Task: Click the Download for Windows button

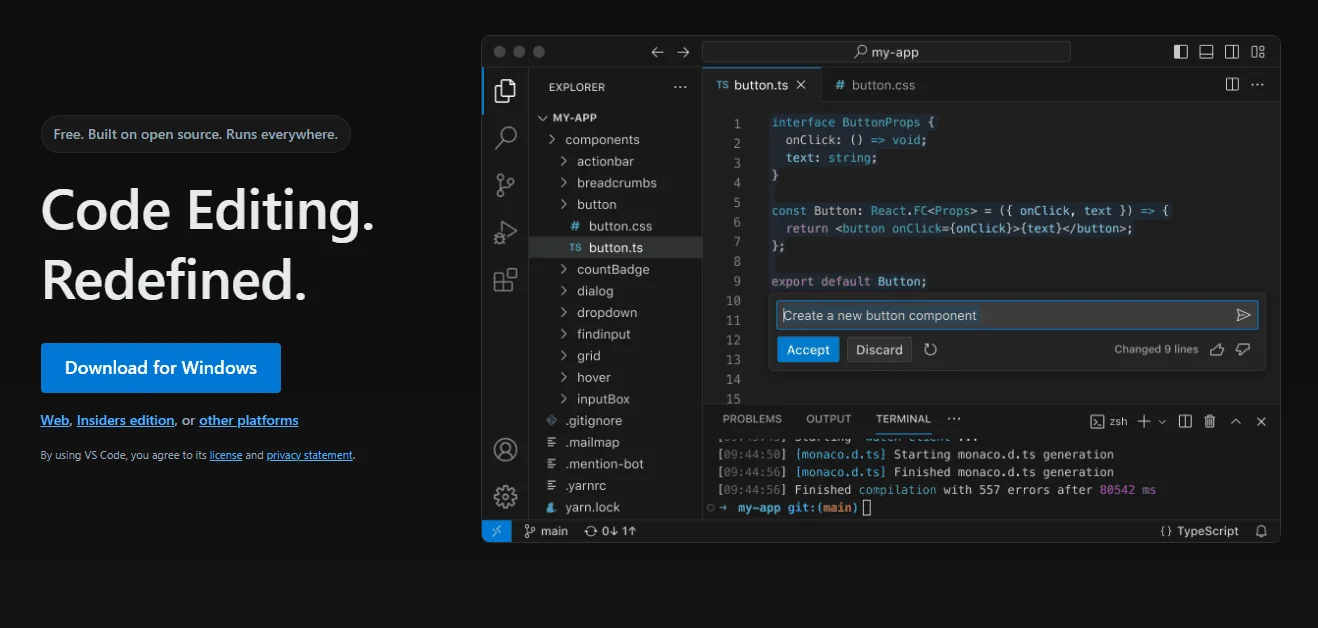Action: [160, 368]
